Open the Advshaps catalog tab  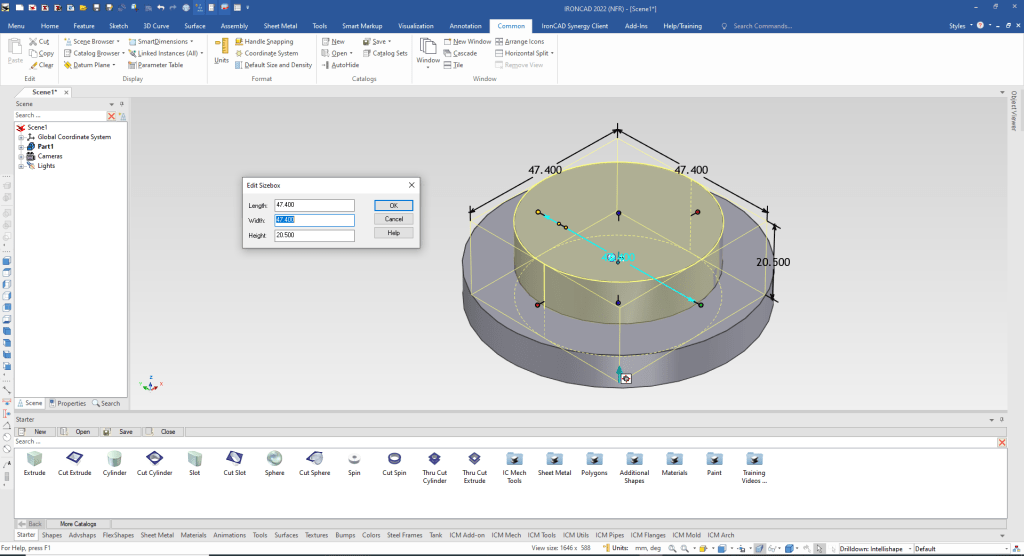(81, 535)
